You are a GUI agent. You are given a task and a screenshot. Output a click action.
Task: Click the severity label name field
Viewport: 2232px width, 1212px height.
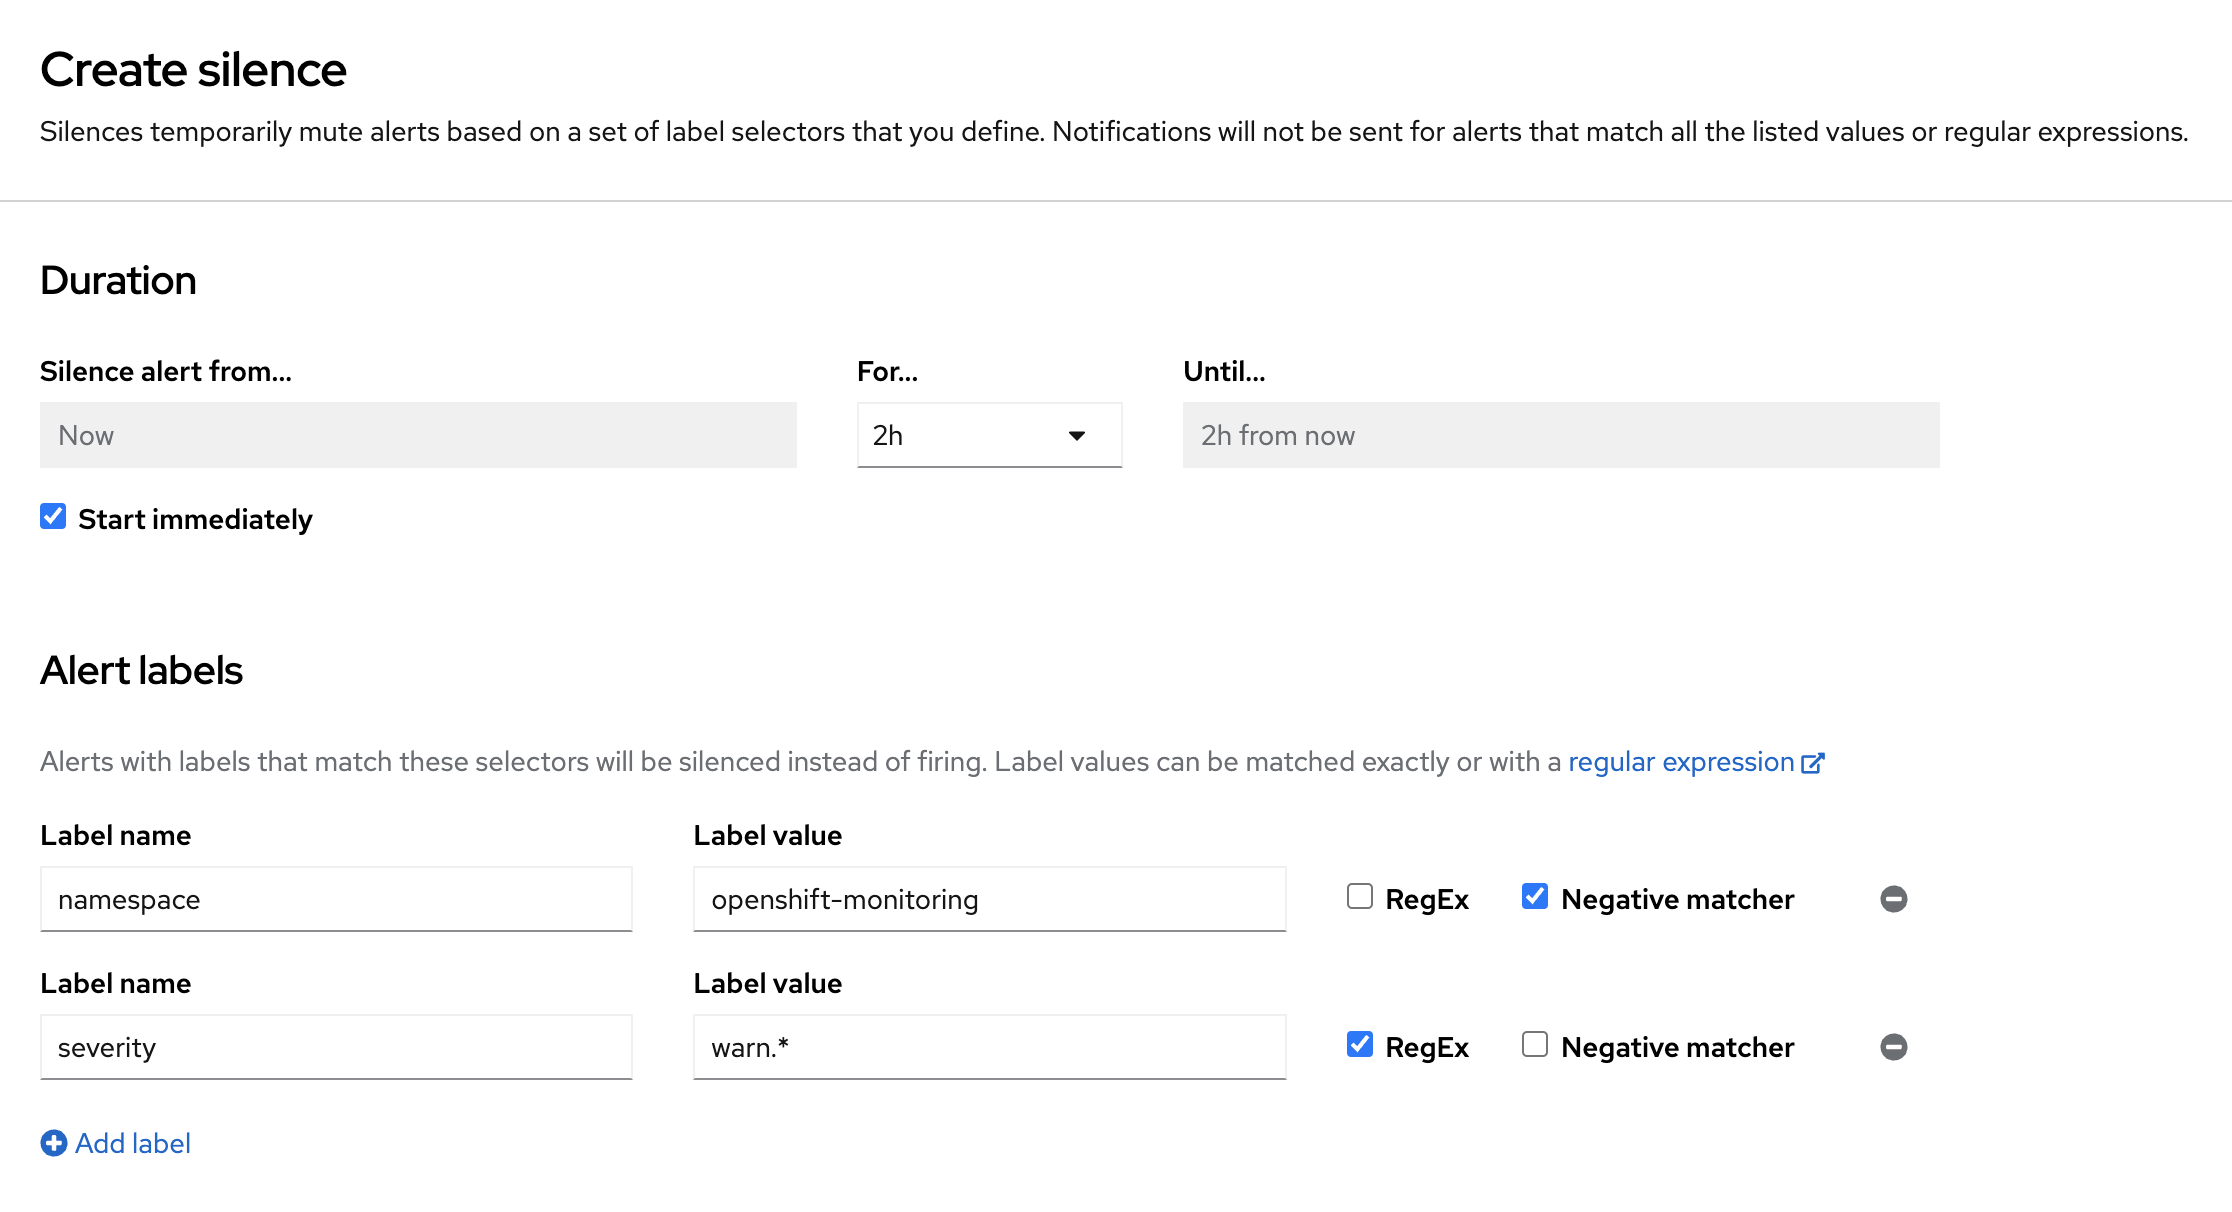click(x=336, y=1047)
